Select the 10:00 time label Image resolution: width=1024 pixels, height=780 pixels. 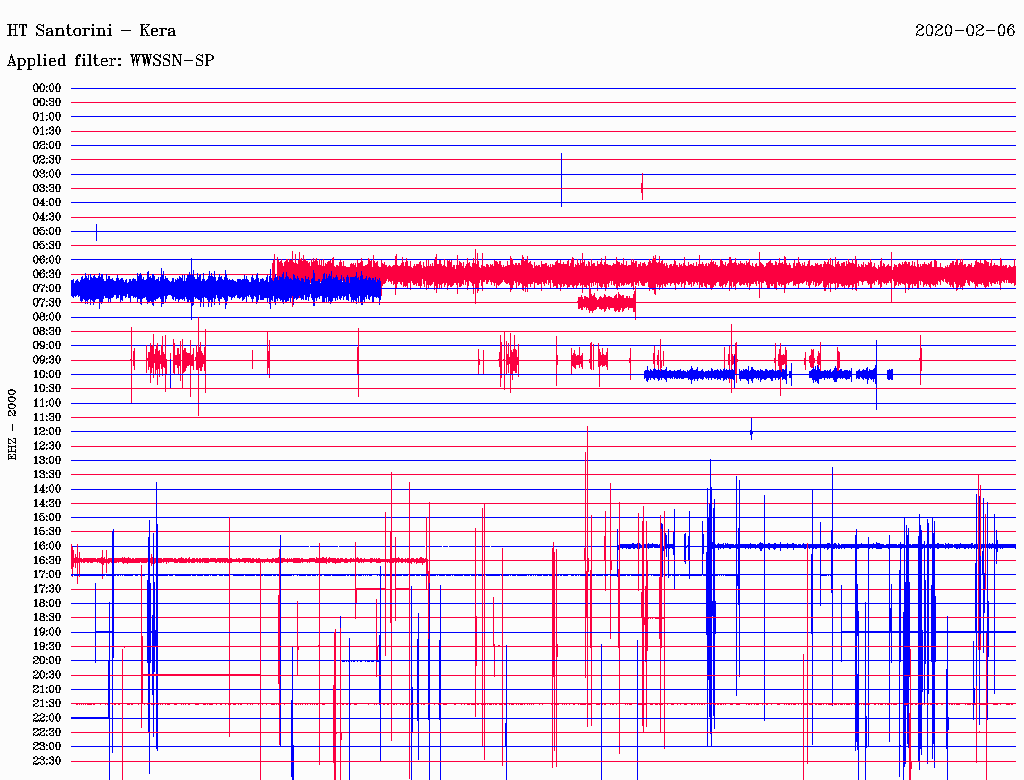(47, 374)
